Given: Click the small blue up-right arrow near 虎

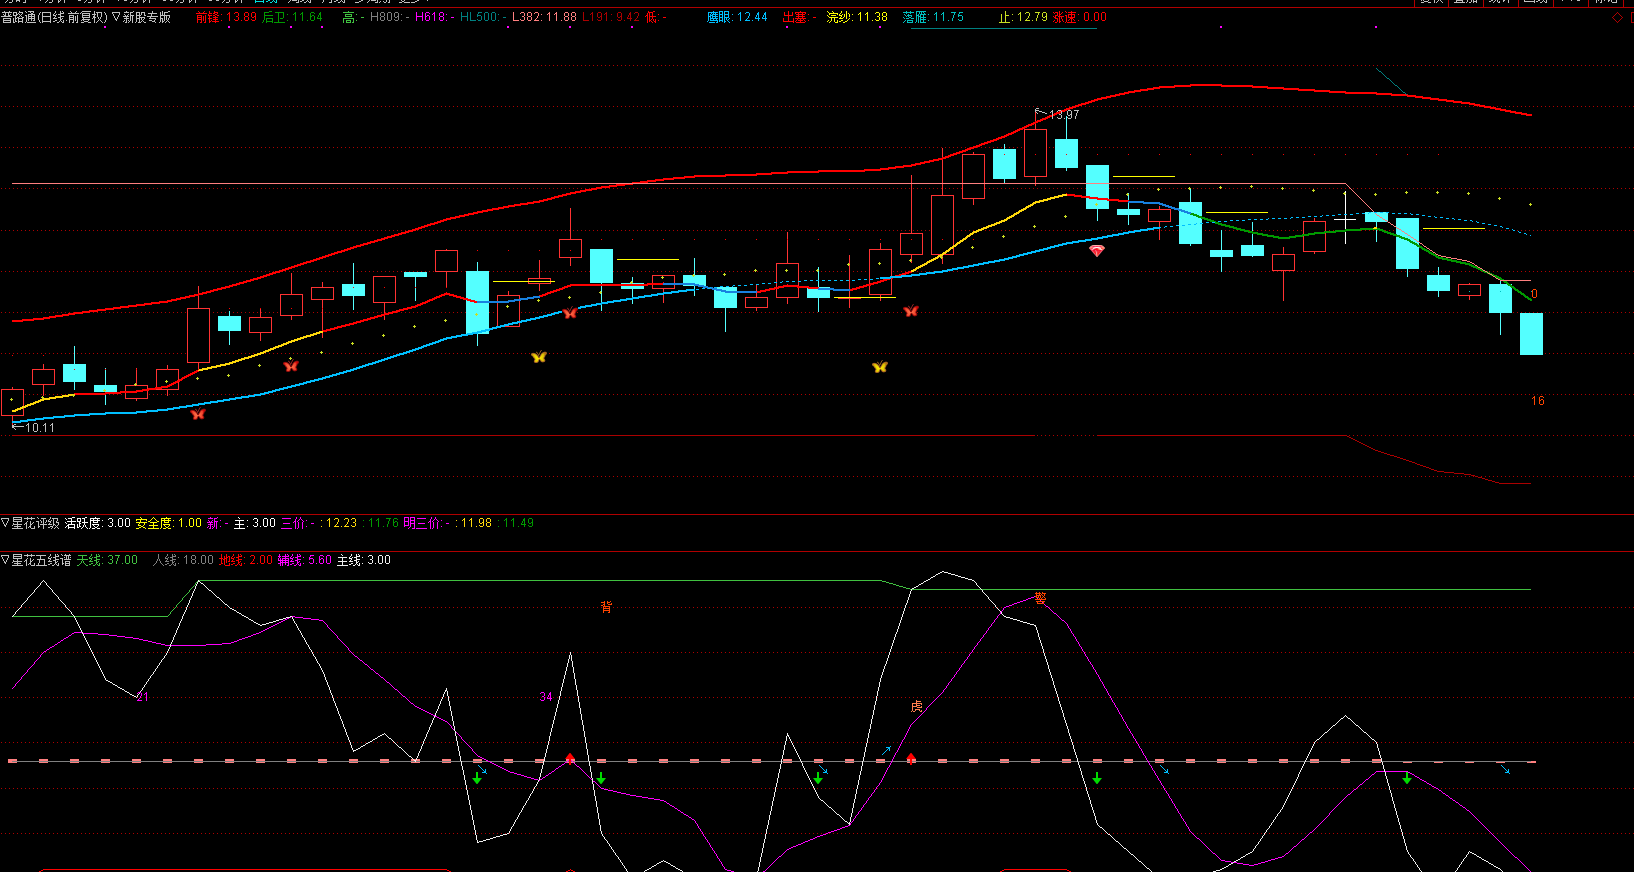Looking at the screenshot, I should (x=886, y=749).
